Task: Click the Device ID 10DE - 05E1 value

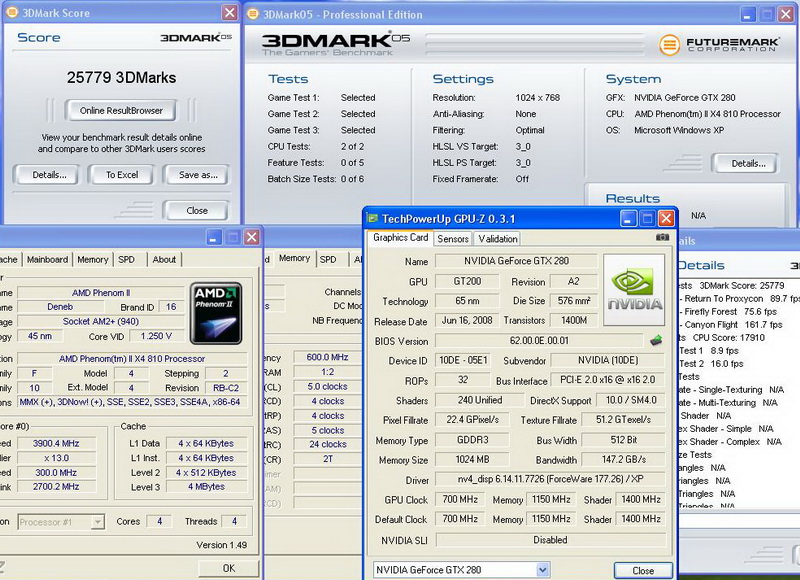Action: [x=463, y=361]
